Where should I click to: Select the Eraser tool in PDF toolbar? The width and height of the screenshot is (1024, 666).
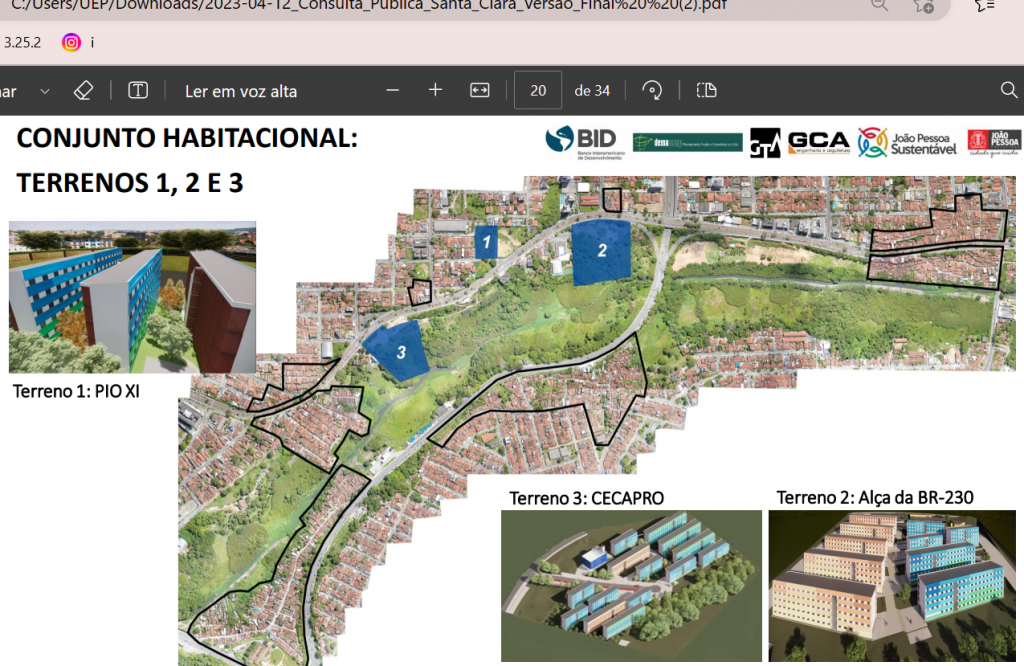point(84,91)
